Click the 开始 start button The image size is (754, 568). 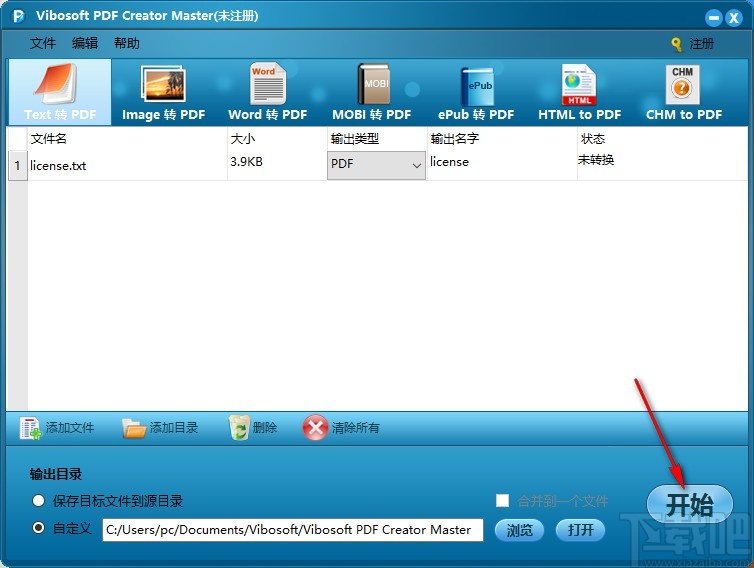pos(690,505)
